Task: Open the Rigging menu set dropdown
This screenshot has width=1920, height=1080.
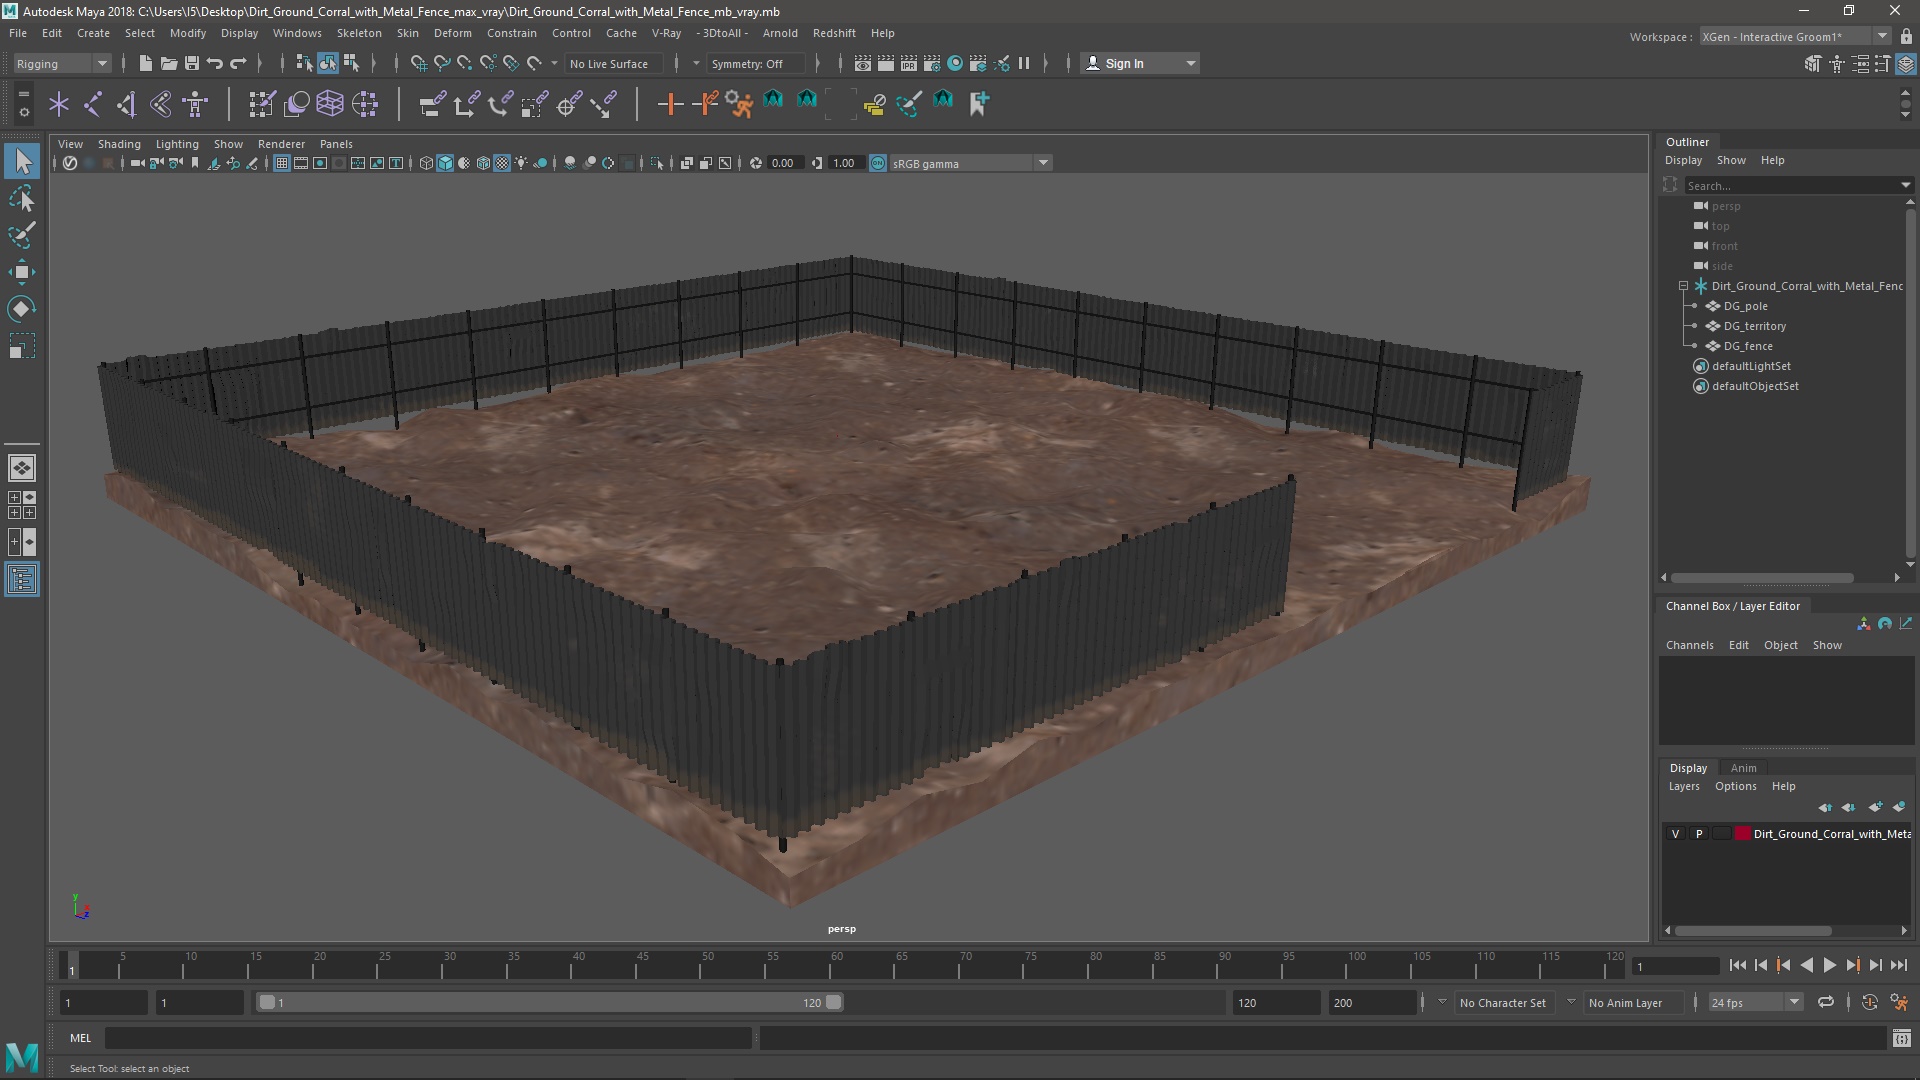Action: coord(61,63)
